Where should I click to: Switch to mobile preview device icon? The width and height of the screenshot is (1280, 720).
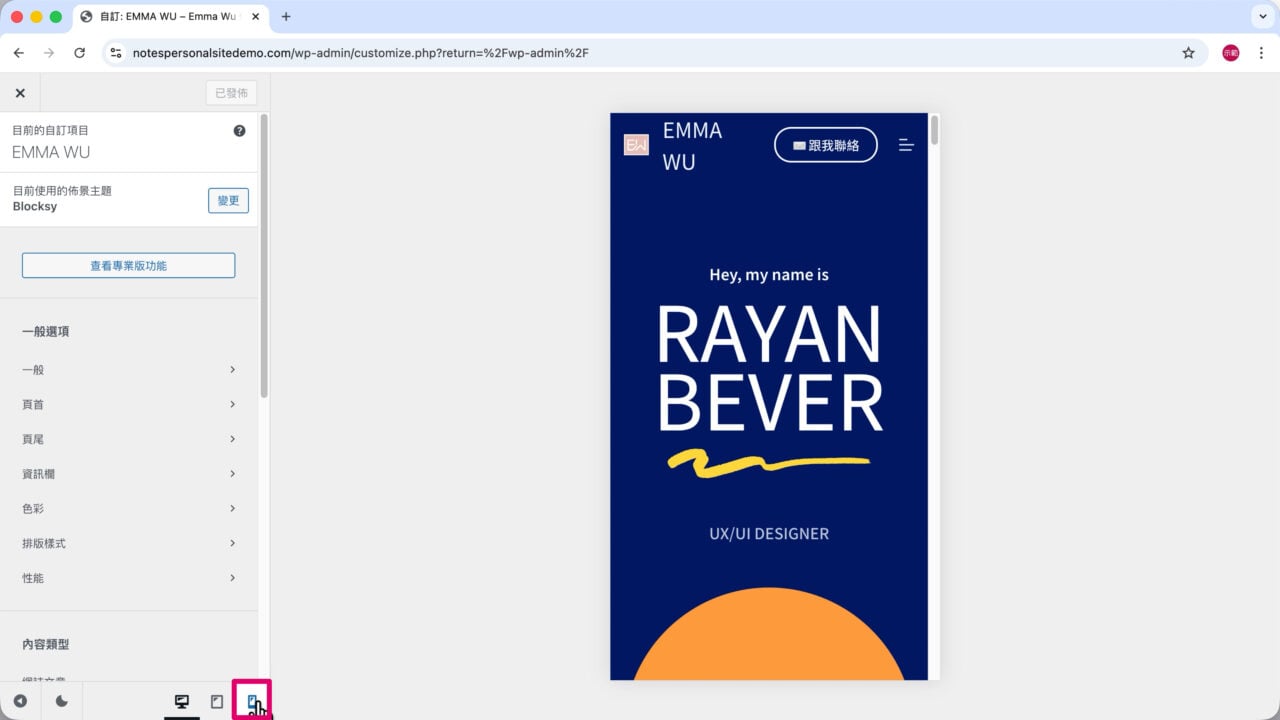click(x=253, y=701)
